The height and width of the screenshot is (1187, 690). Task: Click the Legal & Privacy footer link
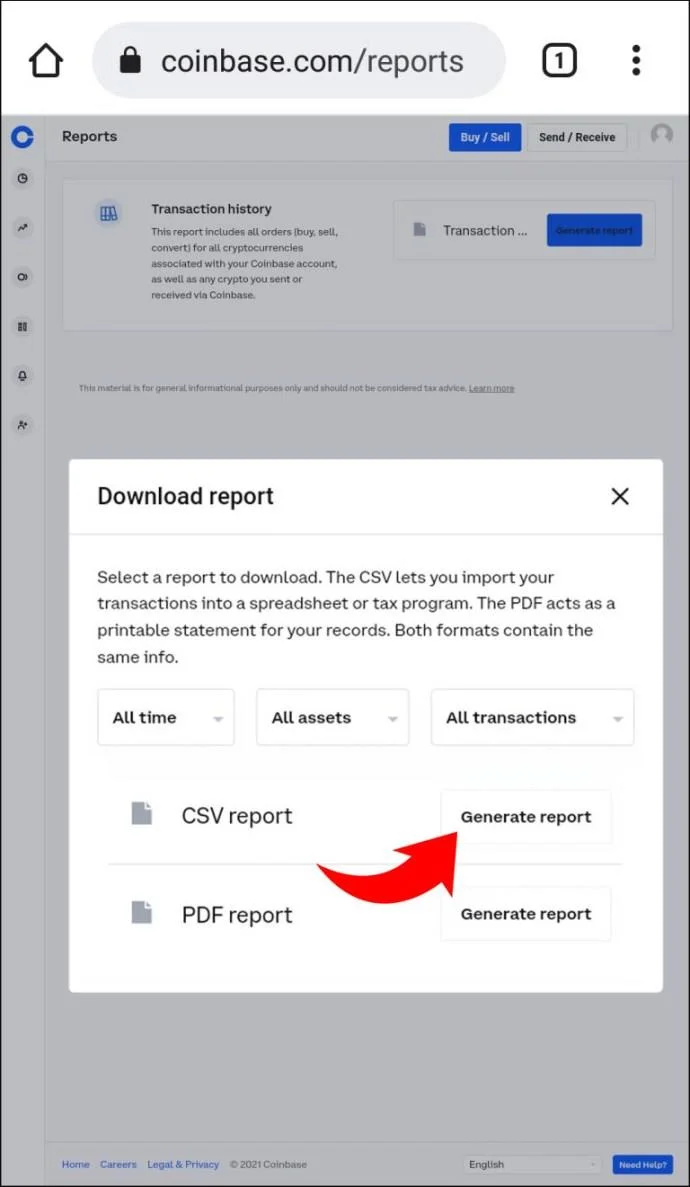tap(183, 1164)
